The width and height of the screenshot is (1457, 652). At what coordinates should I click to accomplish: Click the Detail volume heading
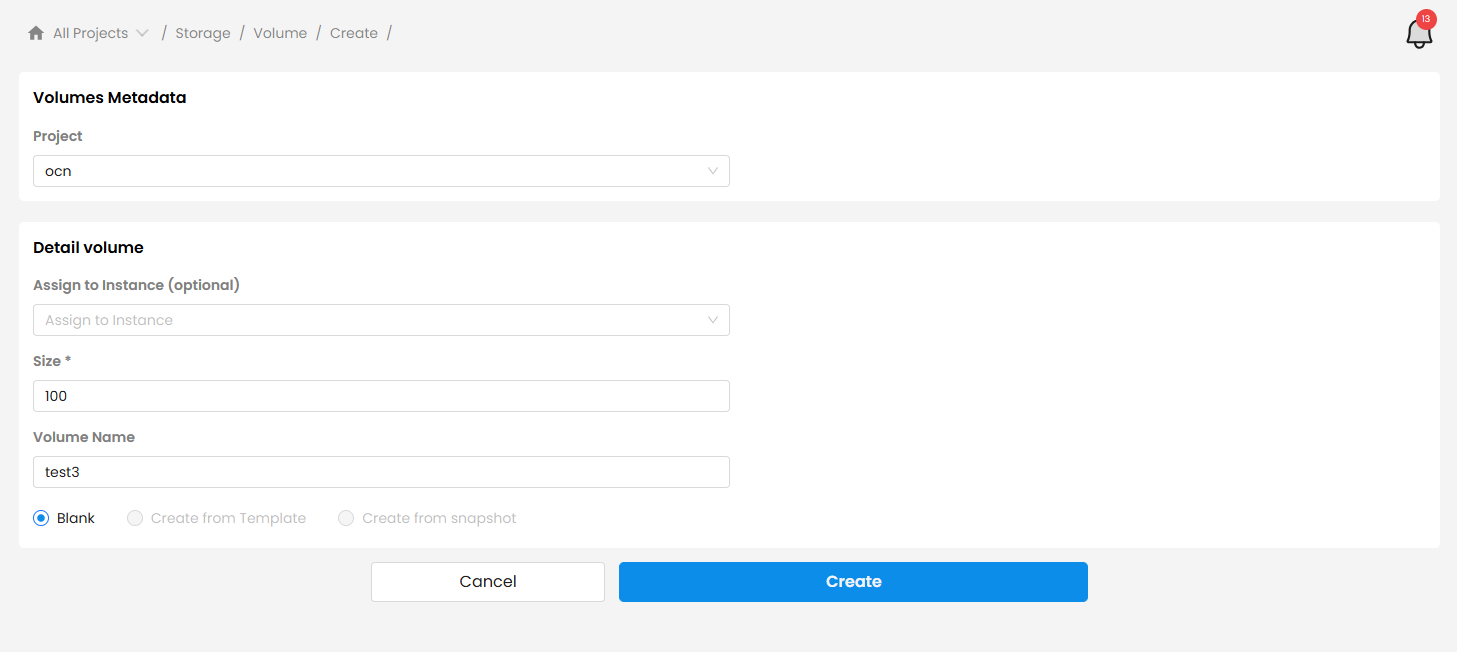pyautogui.click(x=88, y=247)
